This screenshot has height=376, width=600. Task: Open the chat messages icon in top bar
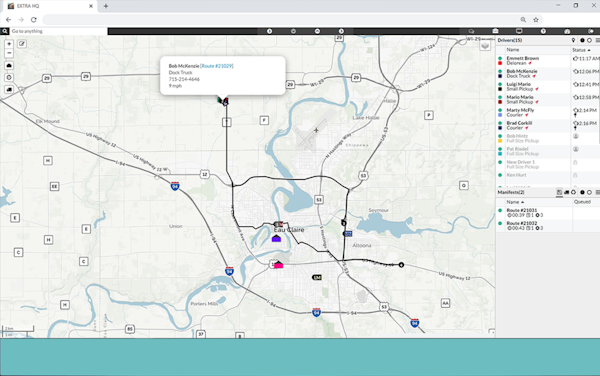click(471, 31)
